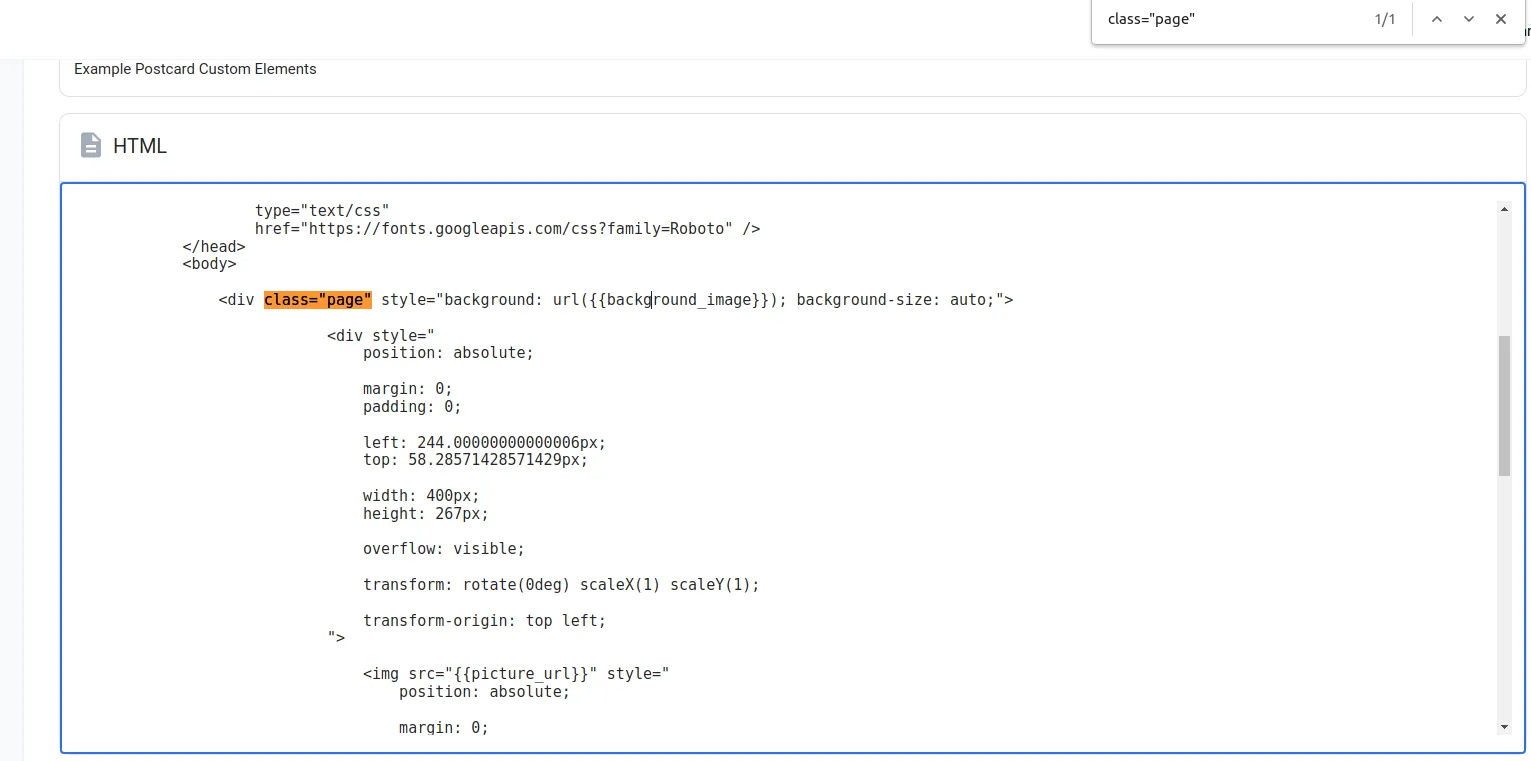Image resolution: width=1531 pixels, height=761 pixels.
Task: Close the find bar with the X icon
Action: pos(1501,19)
